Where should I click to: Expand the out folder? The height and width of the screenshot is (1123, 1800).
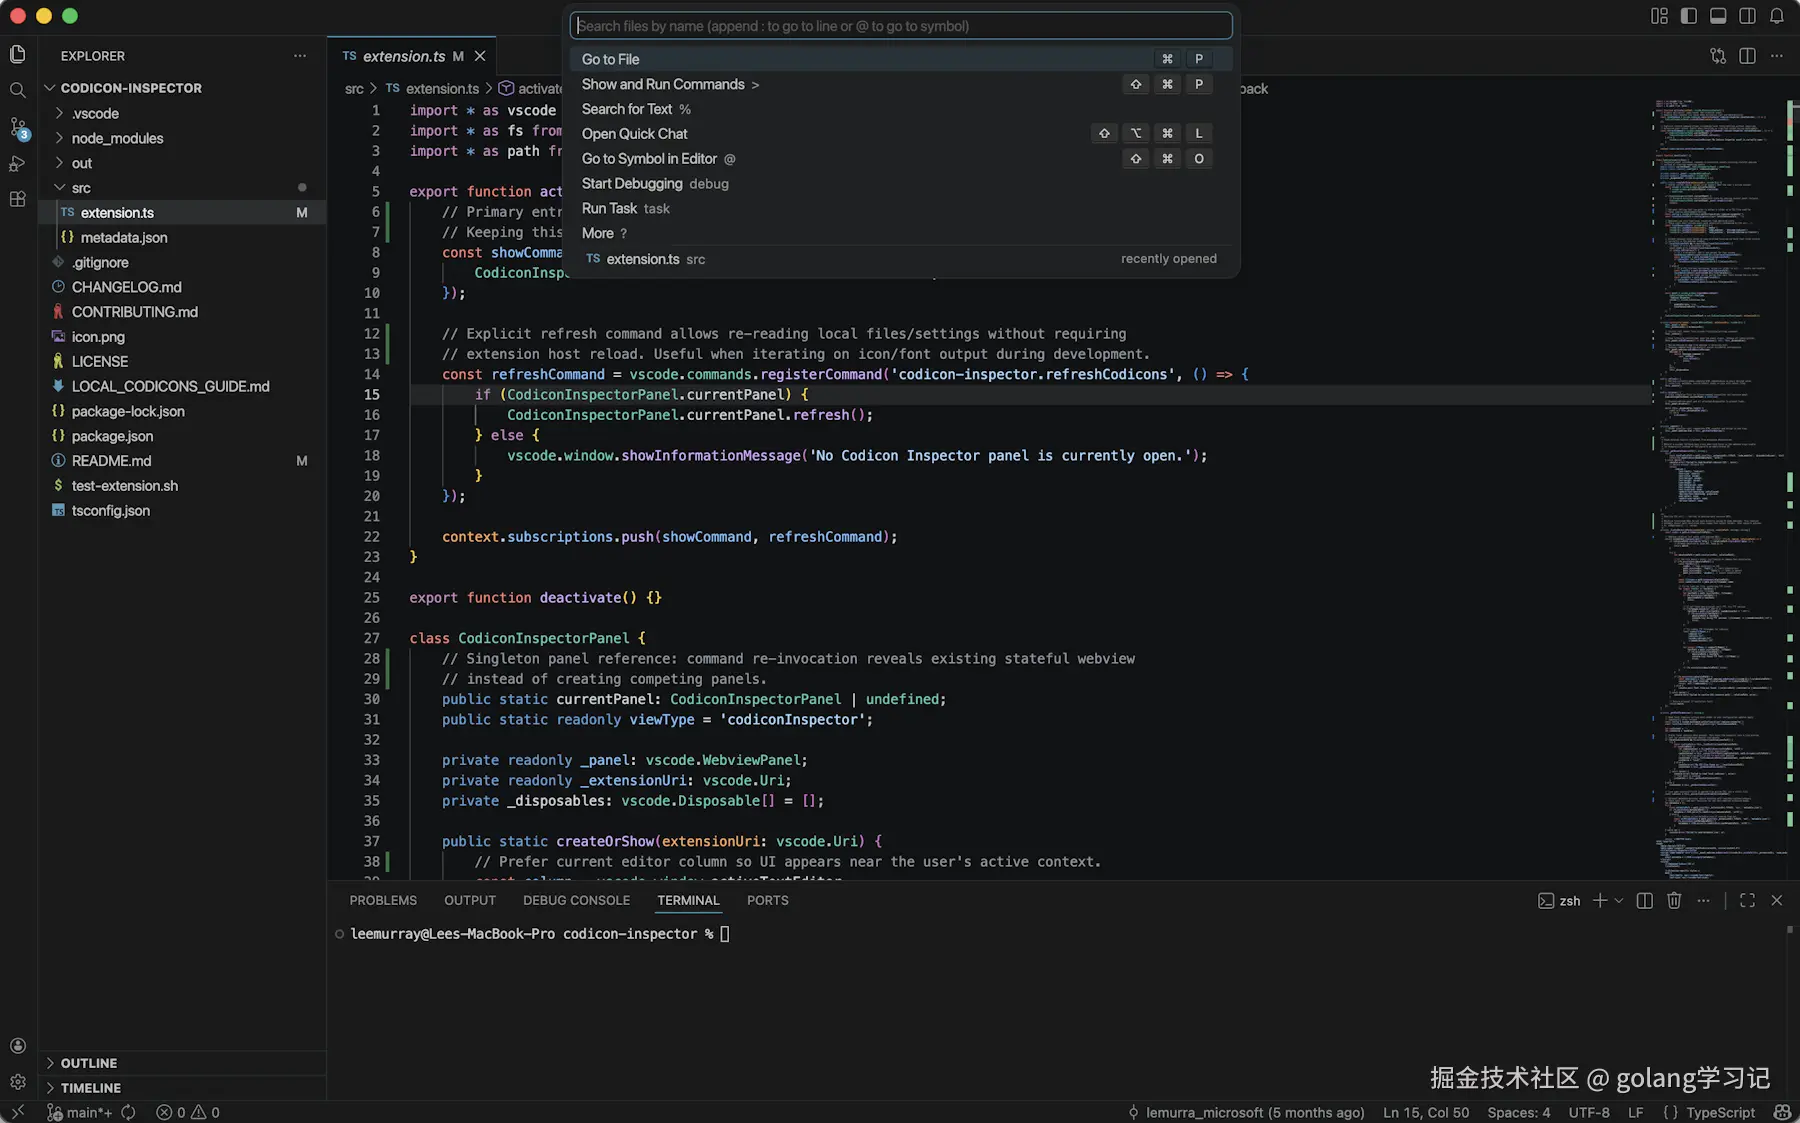pyautogui.click(x=182, y=163)
